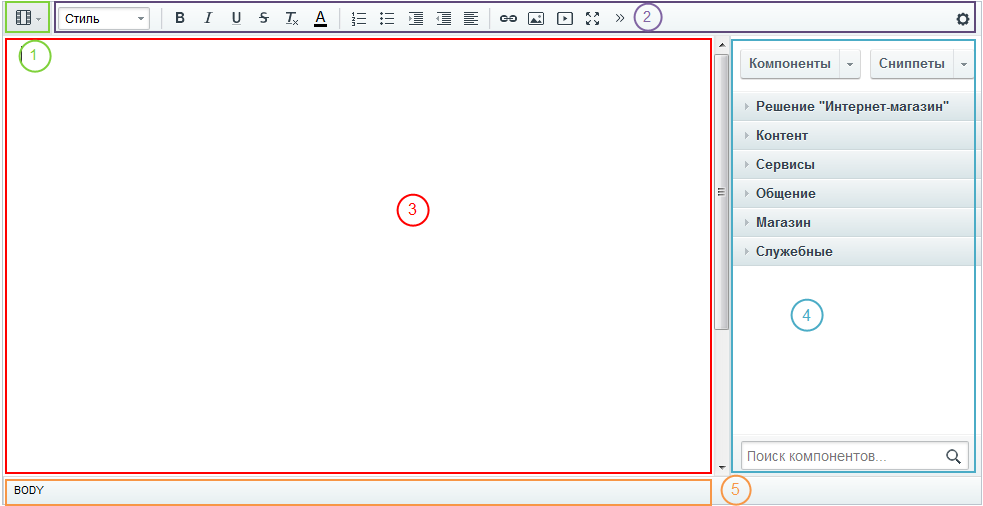983x506 pixels.
Task: Click the Компоненты button
Action: 790,64
